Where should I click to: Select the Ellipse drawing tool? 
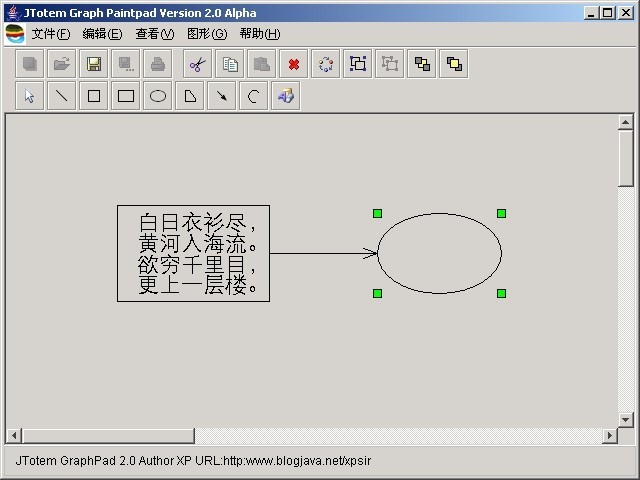click(158, 96)
